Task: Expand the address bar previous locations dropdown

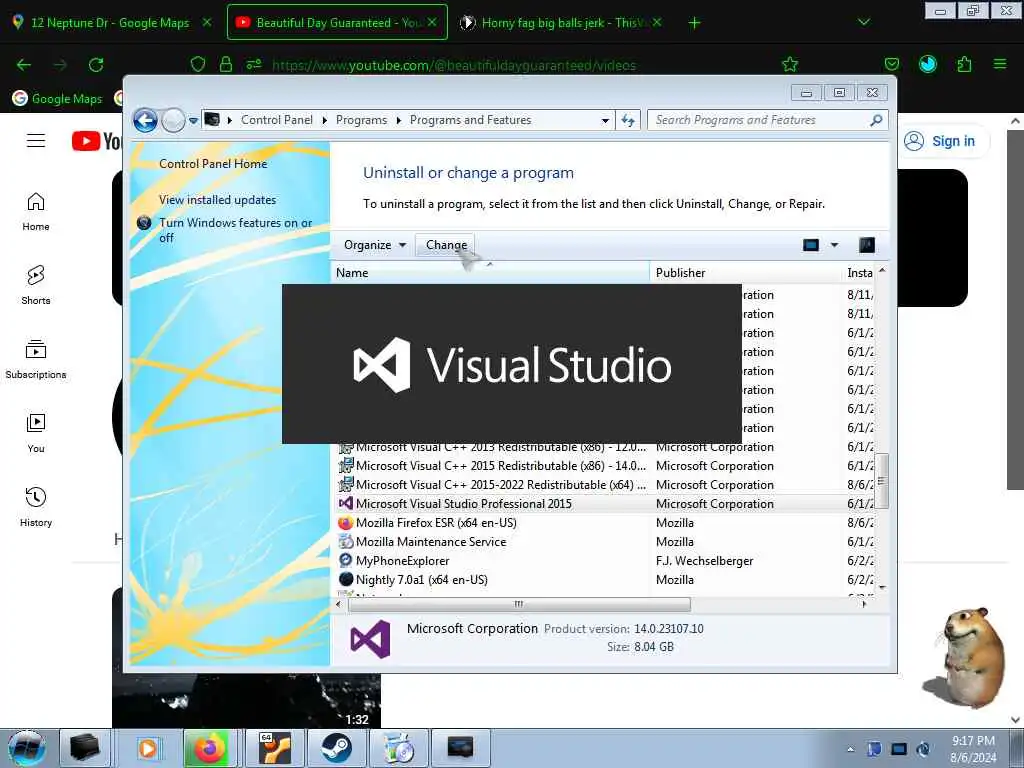Action: pos(605,121)
